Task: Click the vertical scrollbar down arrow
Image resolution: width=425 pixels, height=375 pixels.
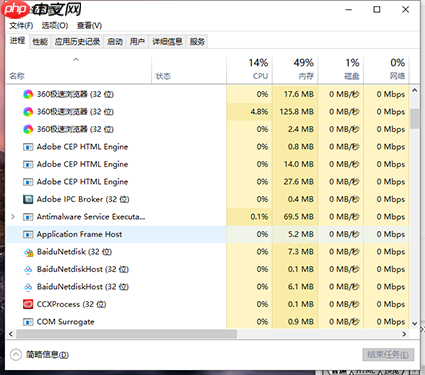Action: click(x=415, y=323)
